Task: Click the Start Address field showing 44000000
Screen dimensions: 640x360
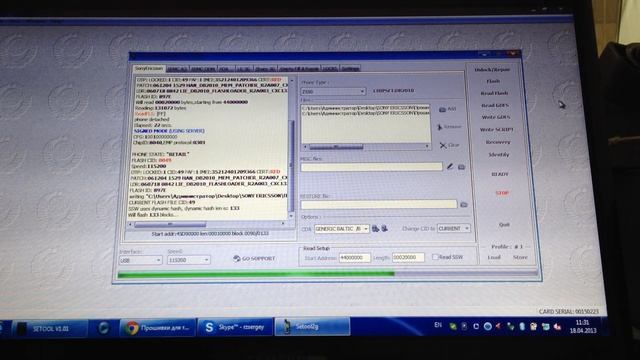Action: click(354, 258)
